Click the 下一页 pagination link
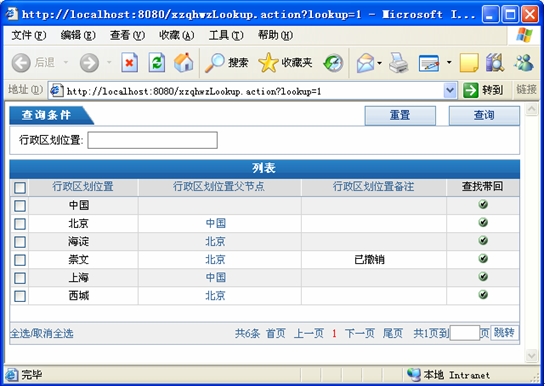Screen dimensions: 545x386 360,334
